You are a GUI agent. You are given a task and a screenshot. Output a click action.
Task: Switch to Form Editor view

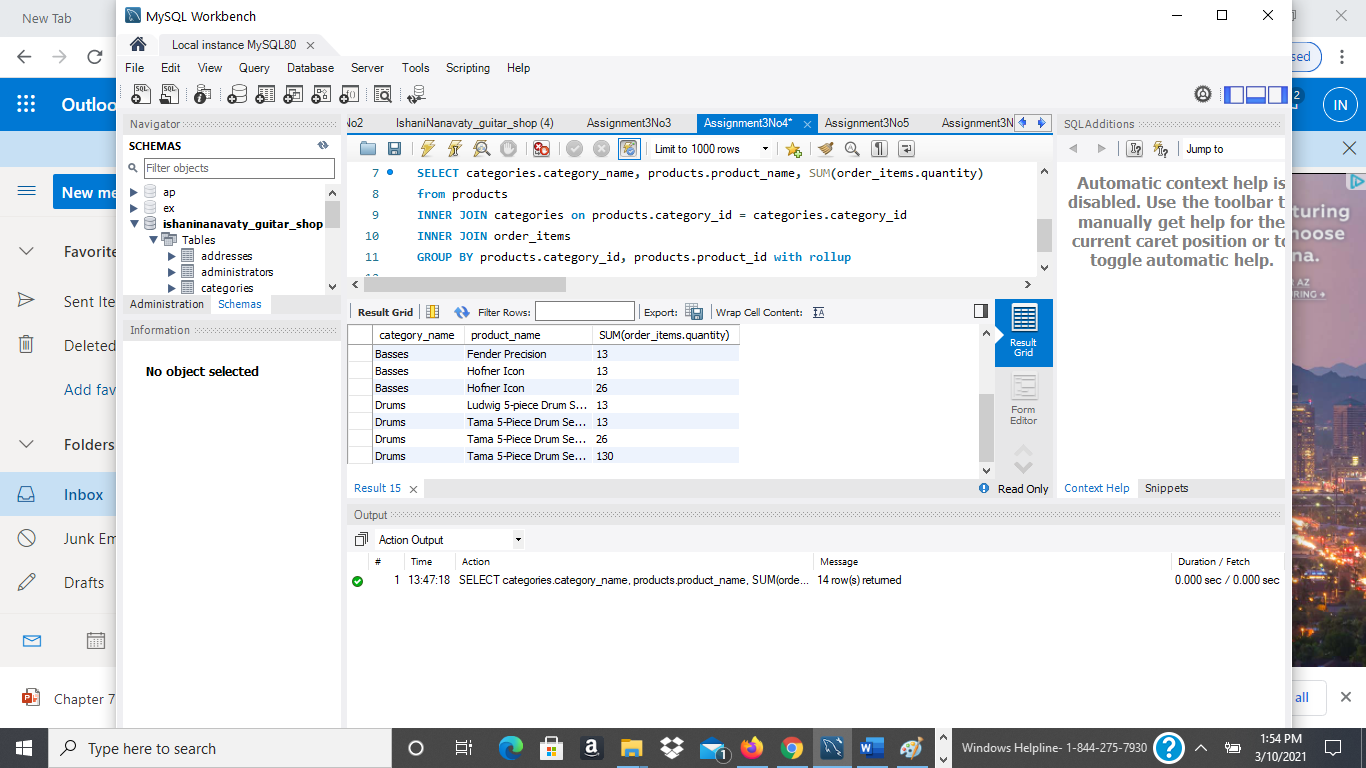pyautogui.click(x=1023, y=397)
